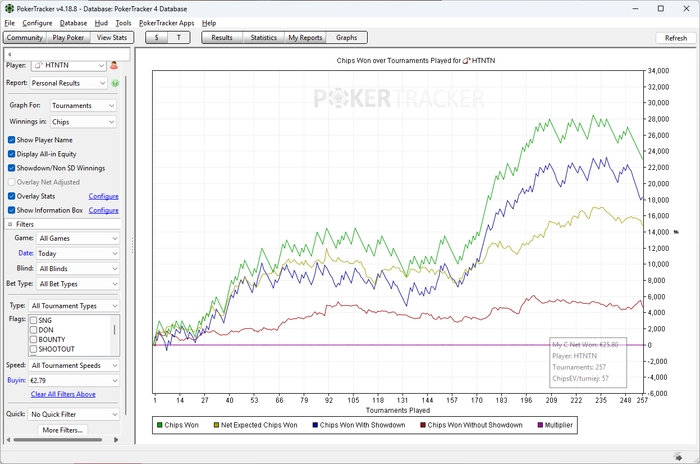This screenshot has width=700, height=464.
Task: Click the More Filters button
Action: coord(62,430)
